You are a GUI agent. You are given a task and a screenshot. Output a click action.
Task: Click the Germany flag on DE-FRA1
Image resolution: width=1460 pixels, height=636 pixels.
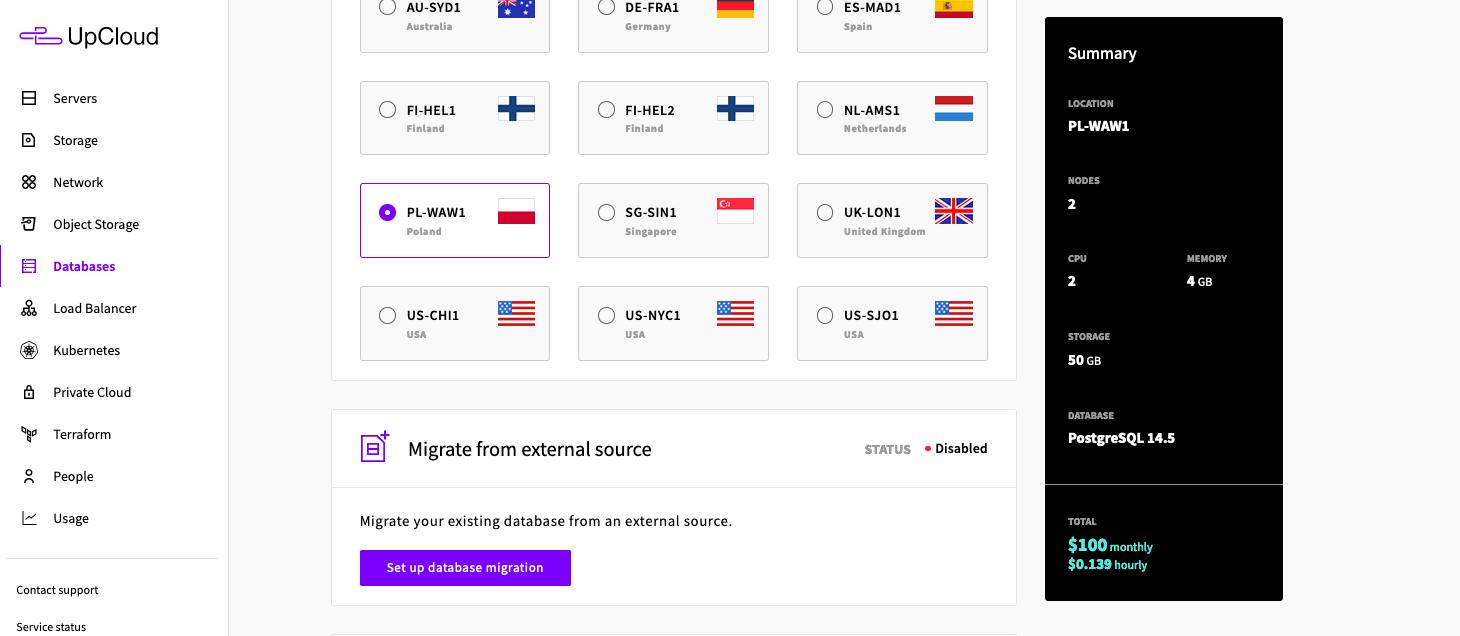click(735, 8)
